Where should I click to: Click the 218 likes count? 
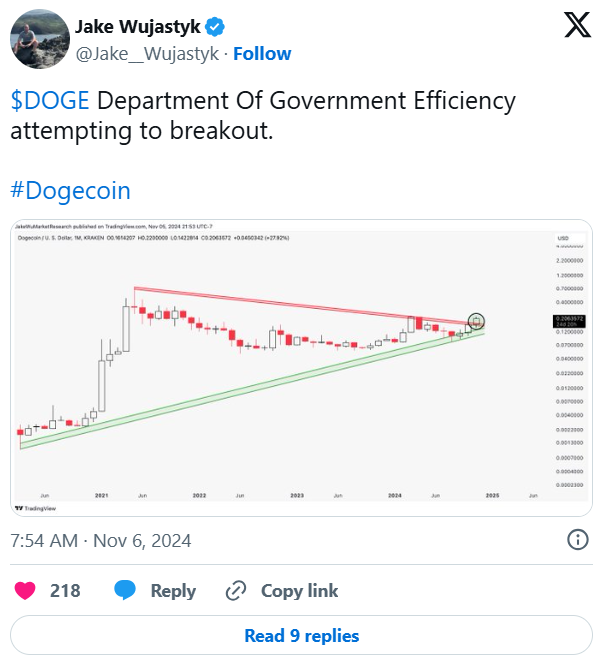[65, 591]
